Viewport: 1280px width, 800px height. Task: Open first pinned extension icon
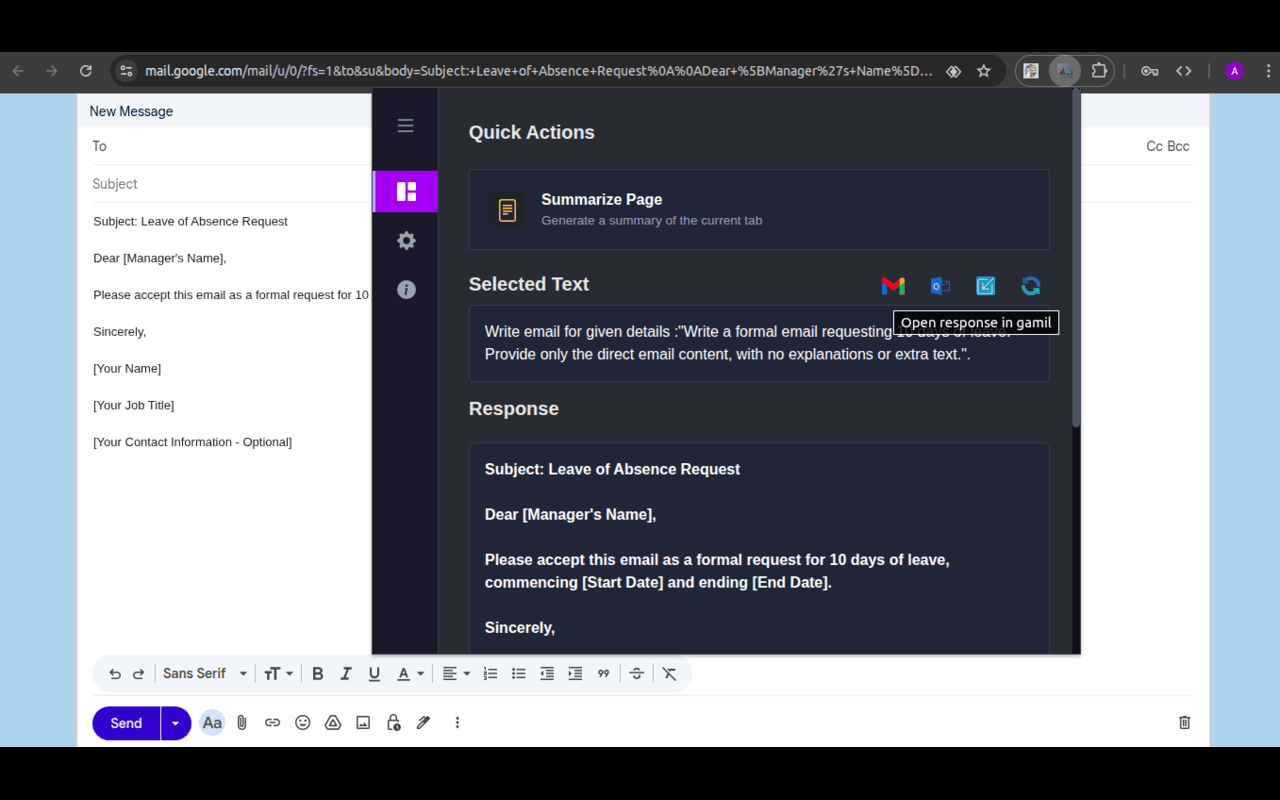[1031, 71]
